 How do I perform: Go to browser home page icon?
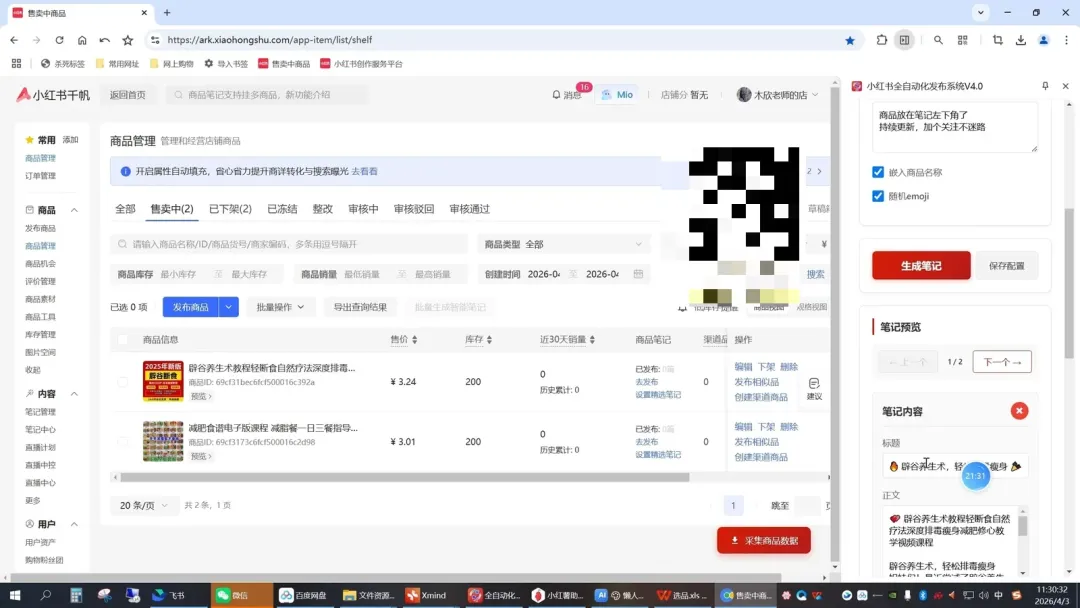point(82,40)
